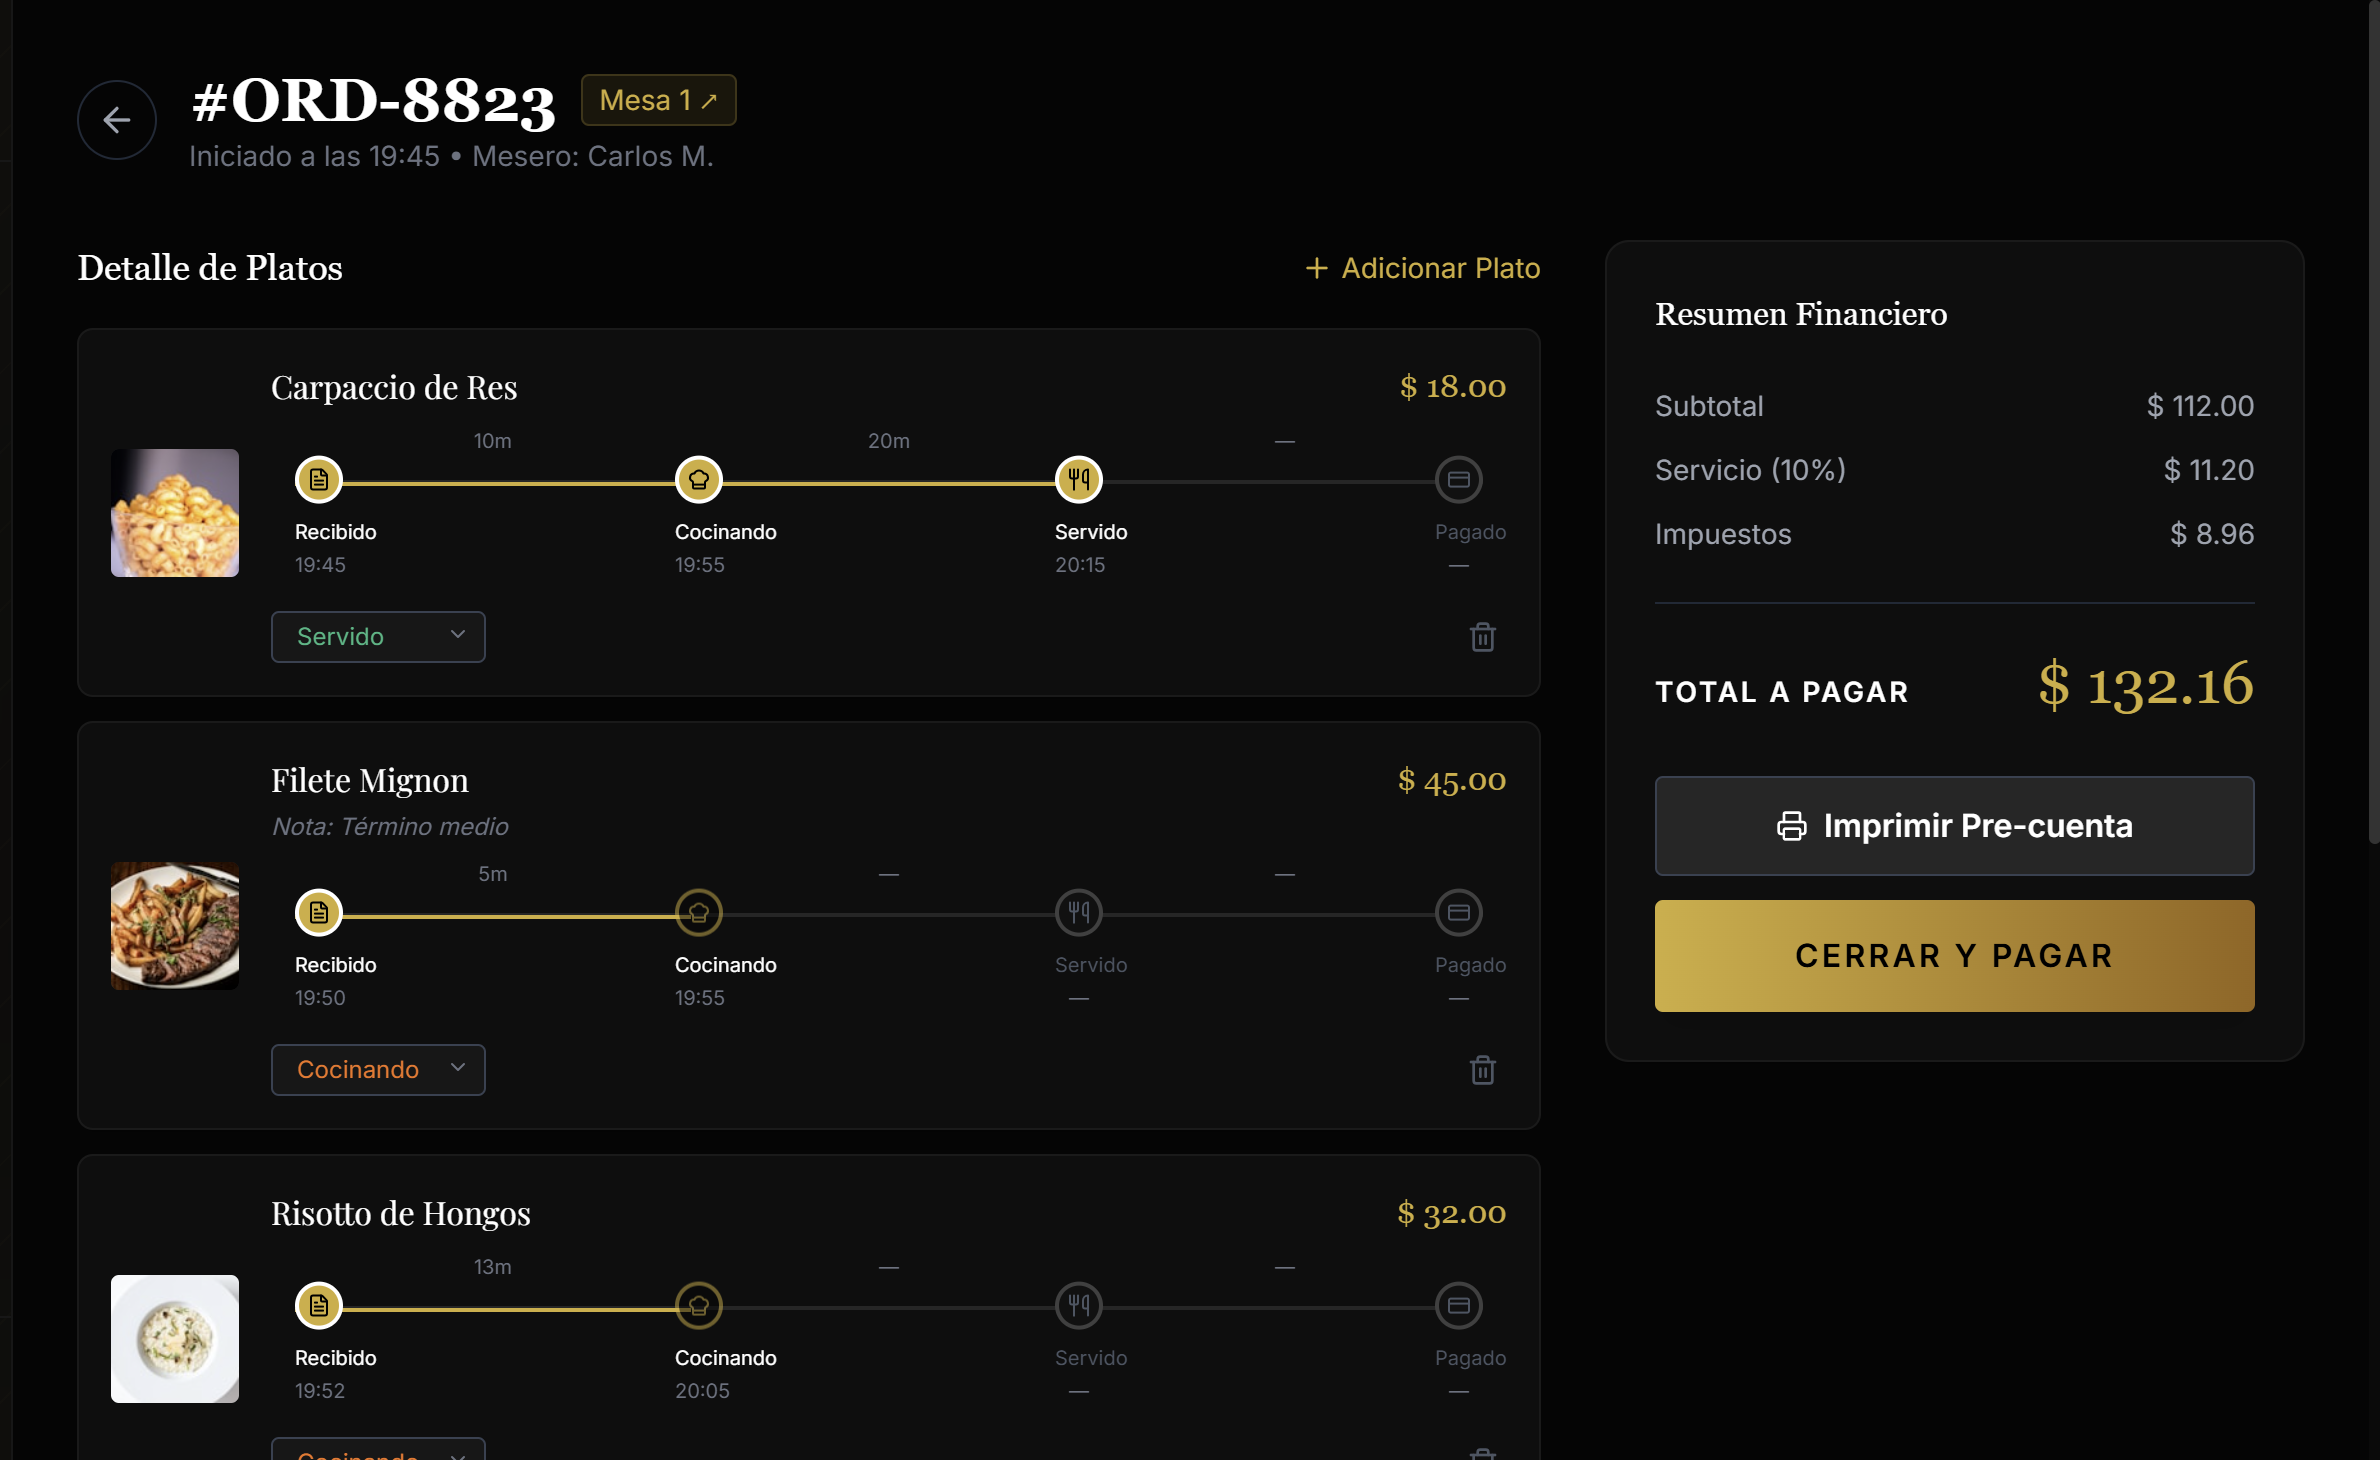The width and height of the screenshot is (2380, 1460).
Task: Click the back arrow button
Action: [117, 120]
